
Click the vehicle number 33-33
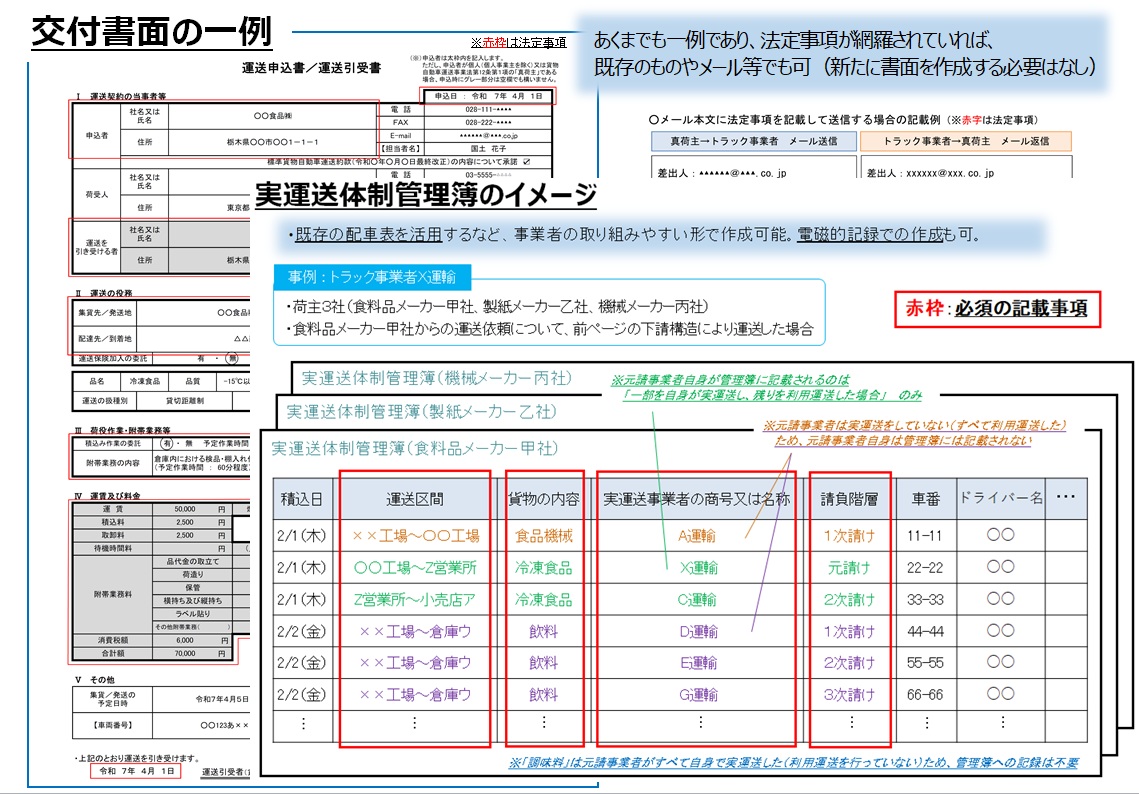click(x=925, y=600)
